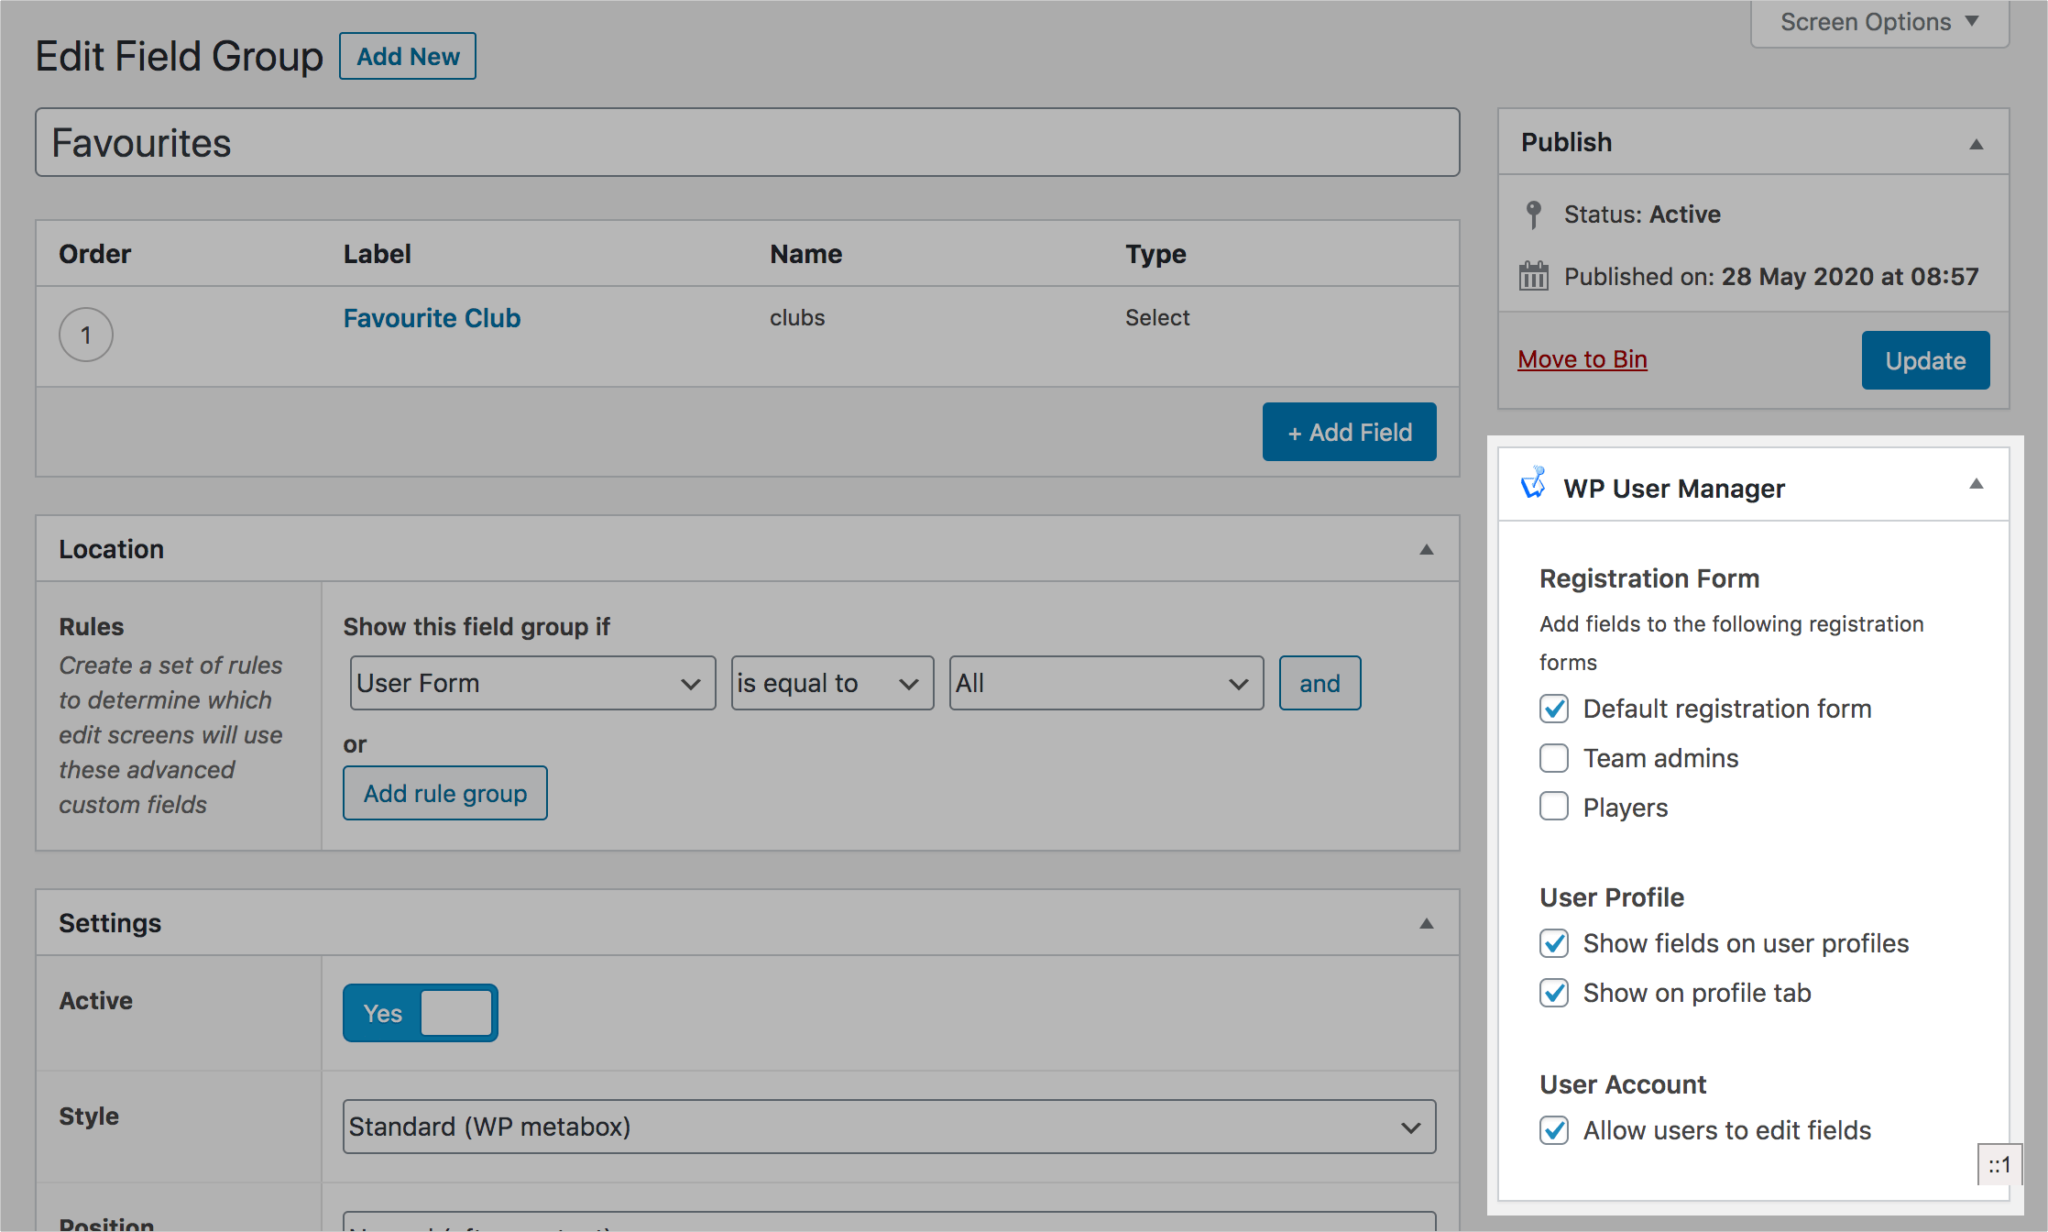Open the User Form location dropdown
Viewport: 2048px width, 1232px height.
pyautogui.click(x=532, y=683)
